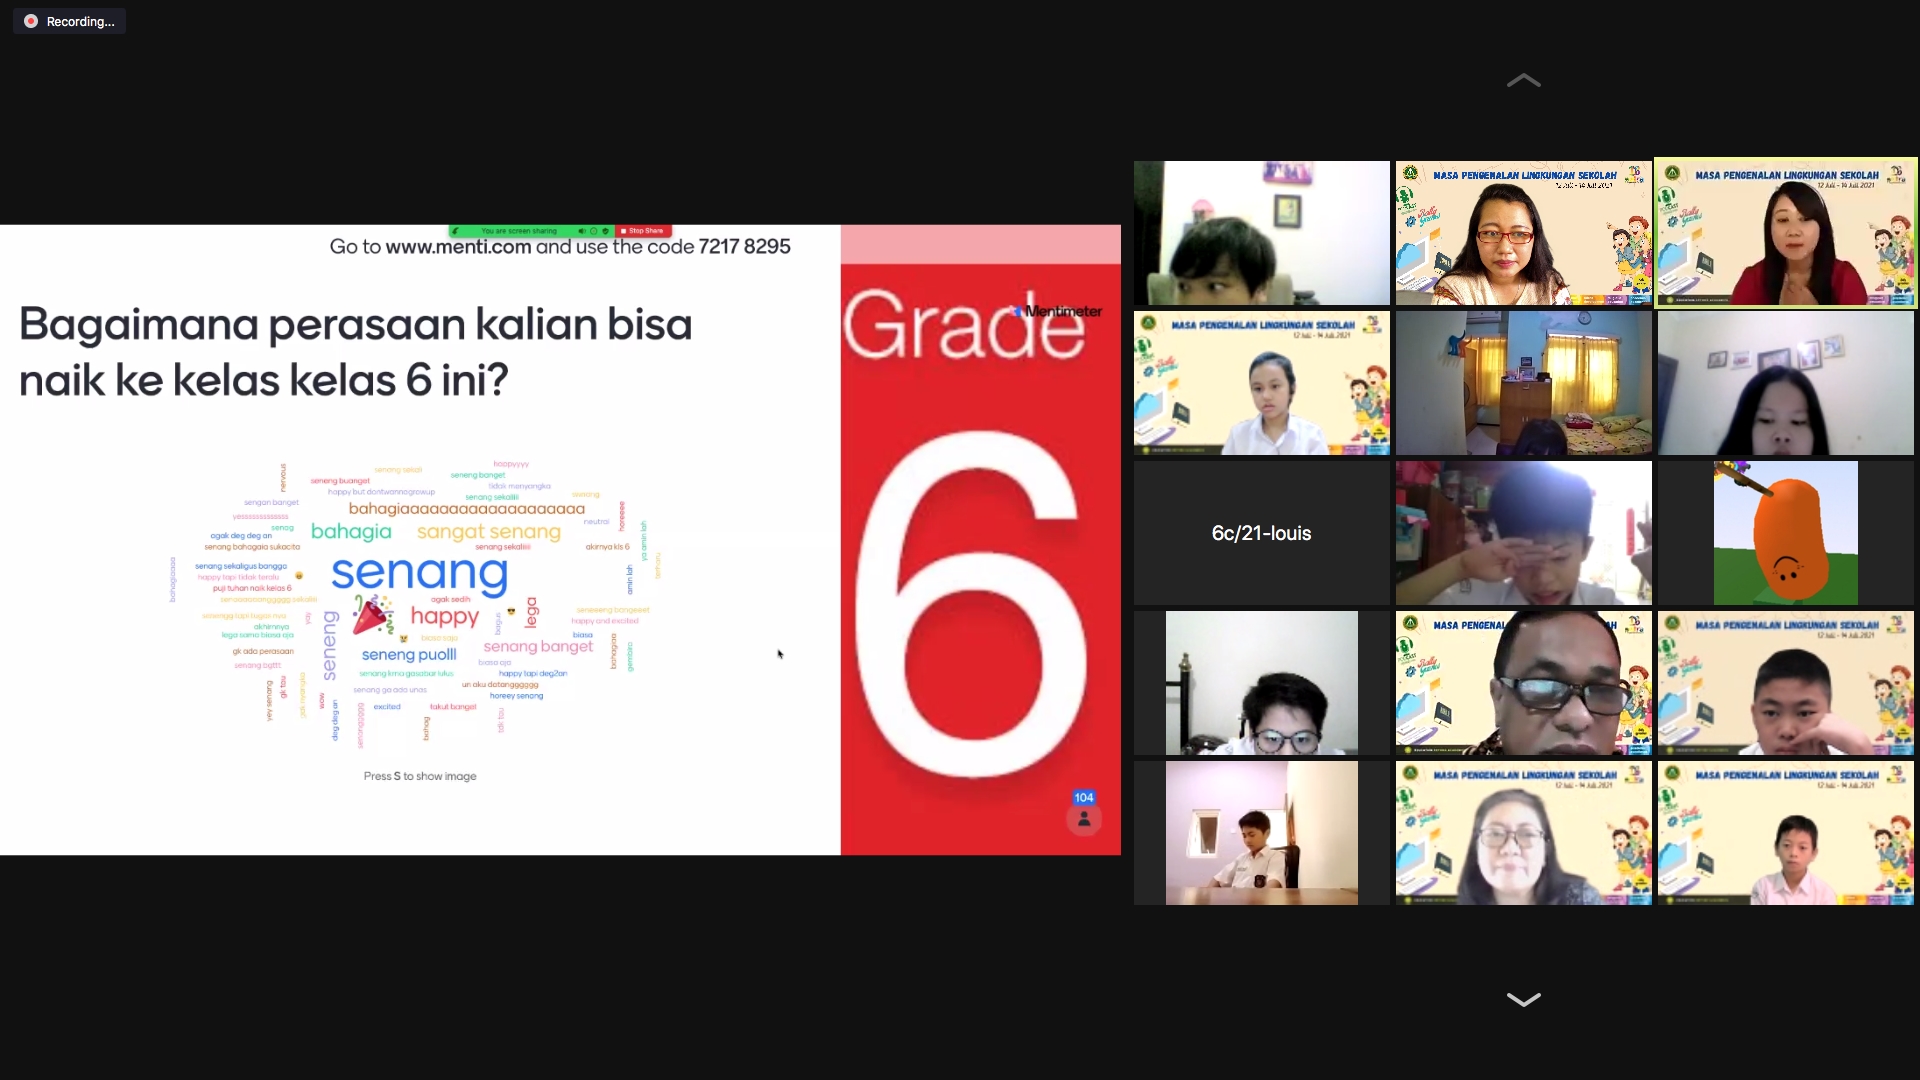Select the bedroom with yellow curtains tile
Screen dimensions: 1920x1080
click(1523, 383)
